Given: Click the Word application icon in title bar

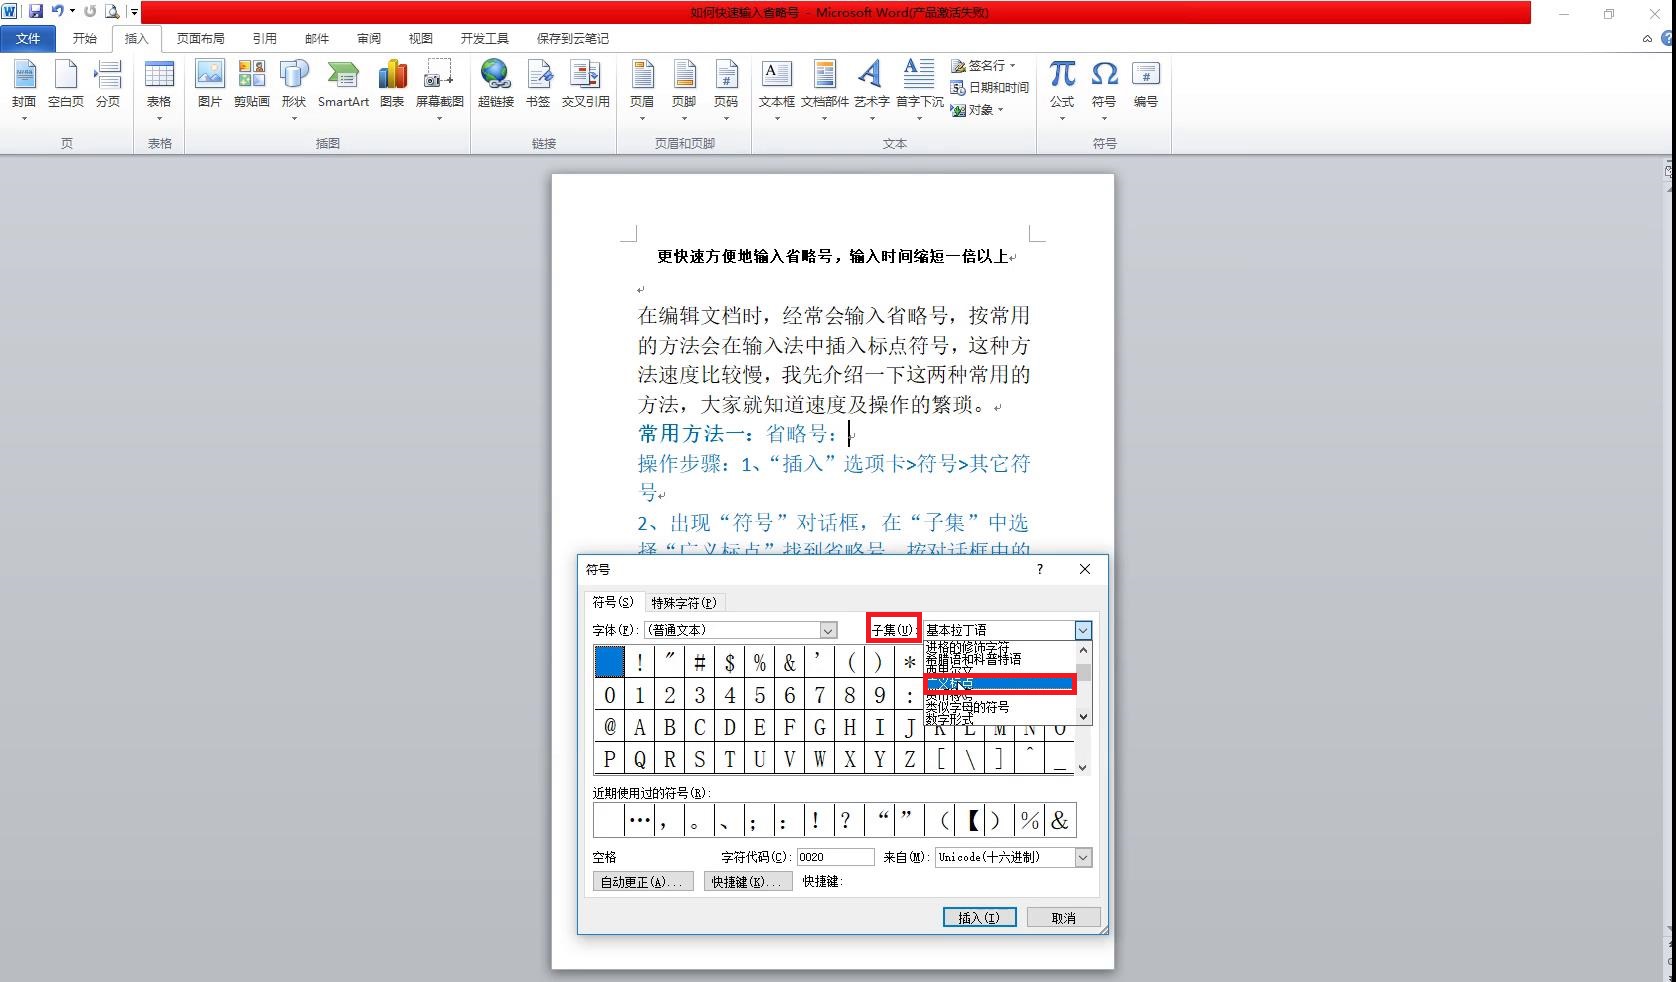Looking at the screenshot, I should pos(11,11).
